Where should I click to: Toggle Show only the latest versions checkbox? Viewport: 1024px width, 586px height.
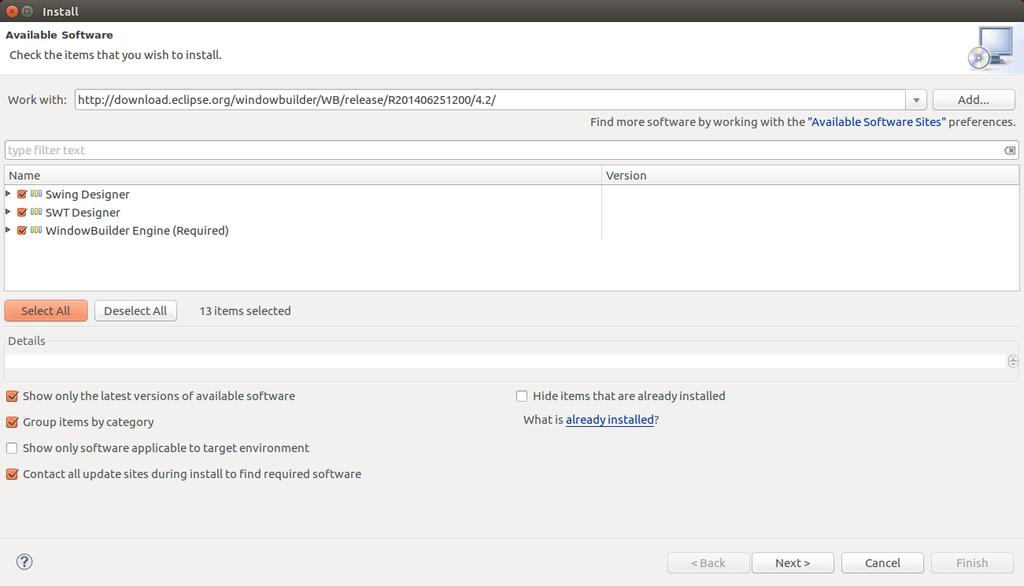(12, 396)
